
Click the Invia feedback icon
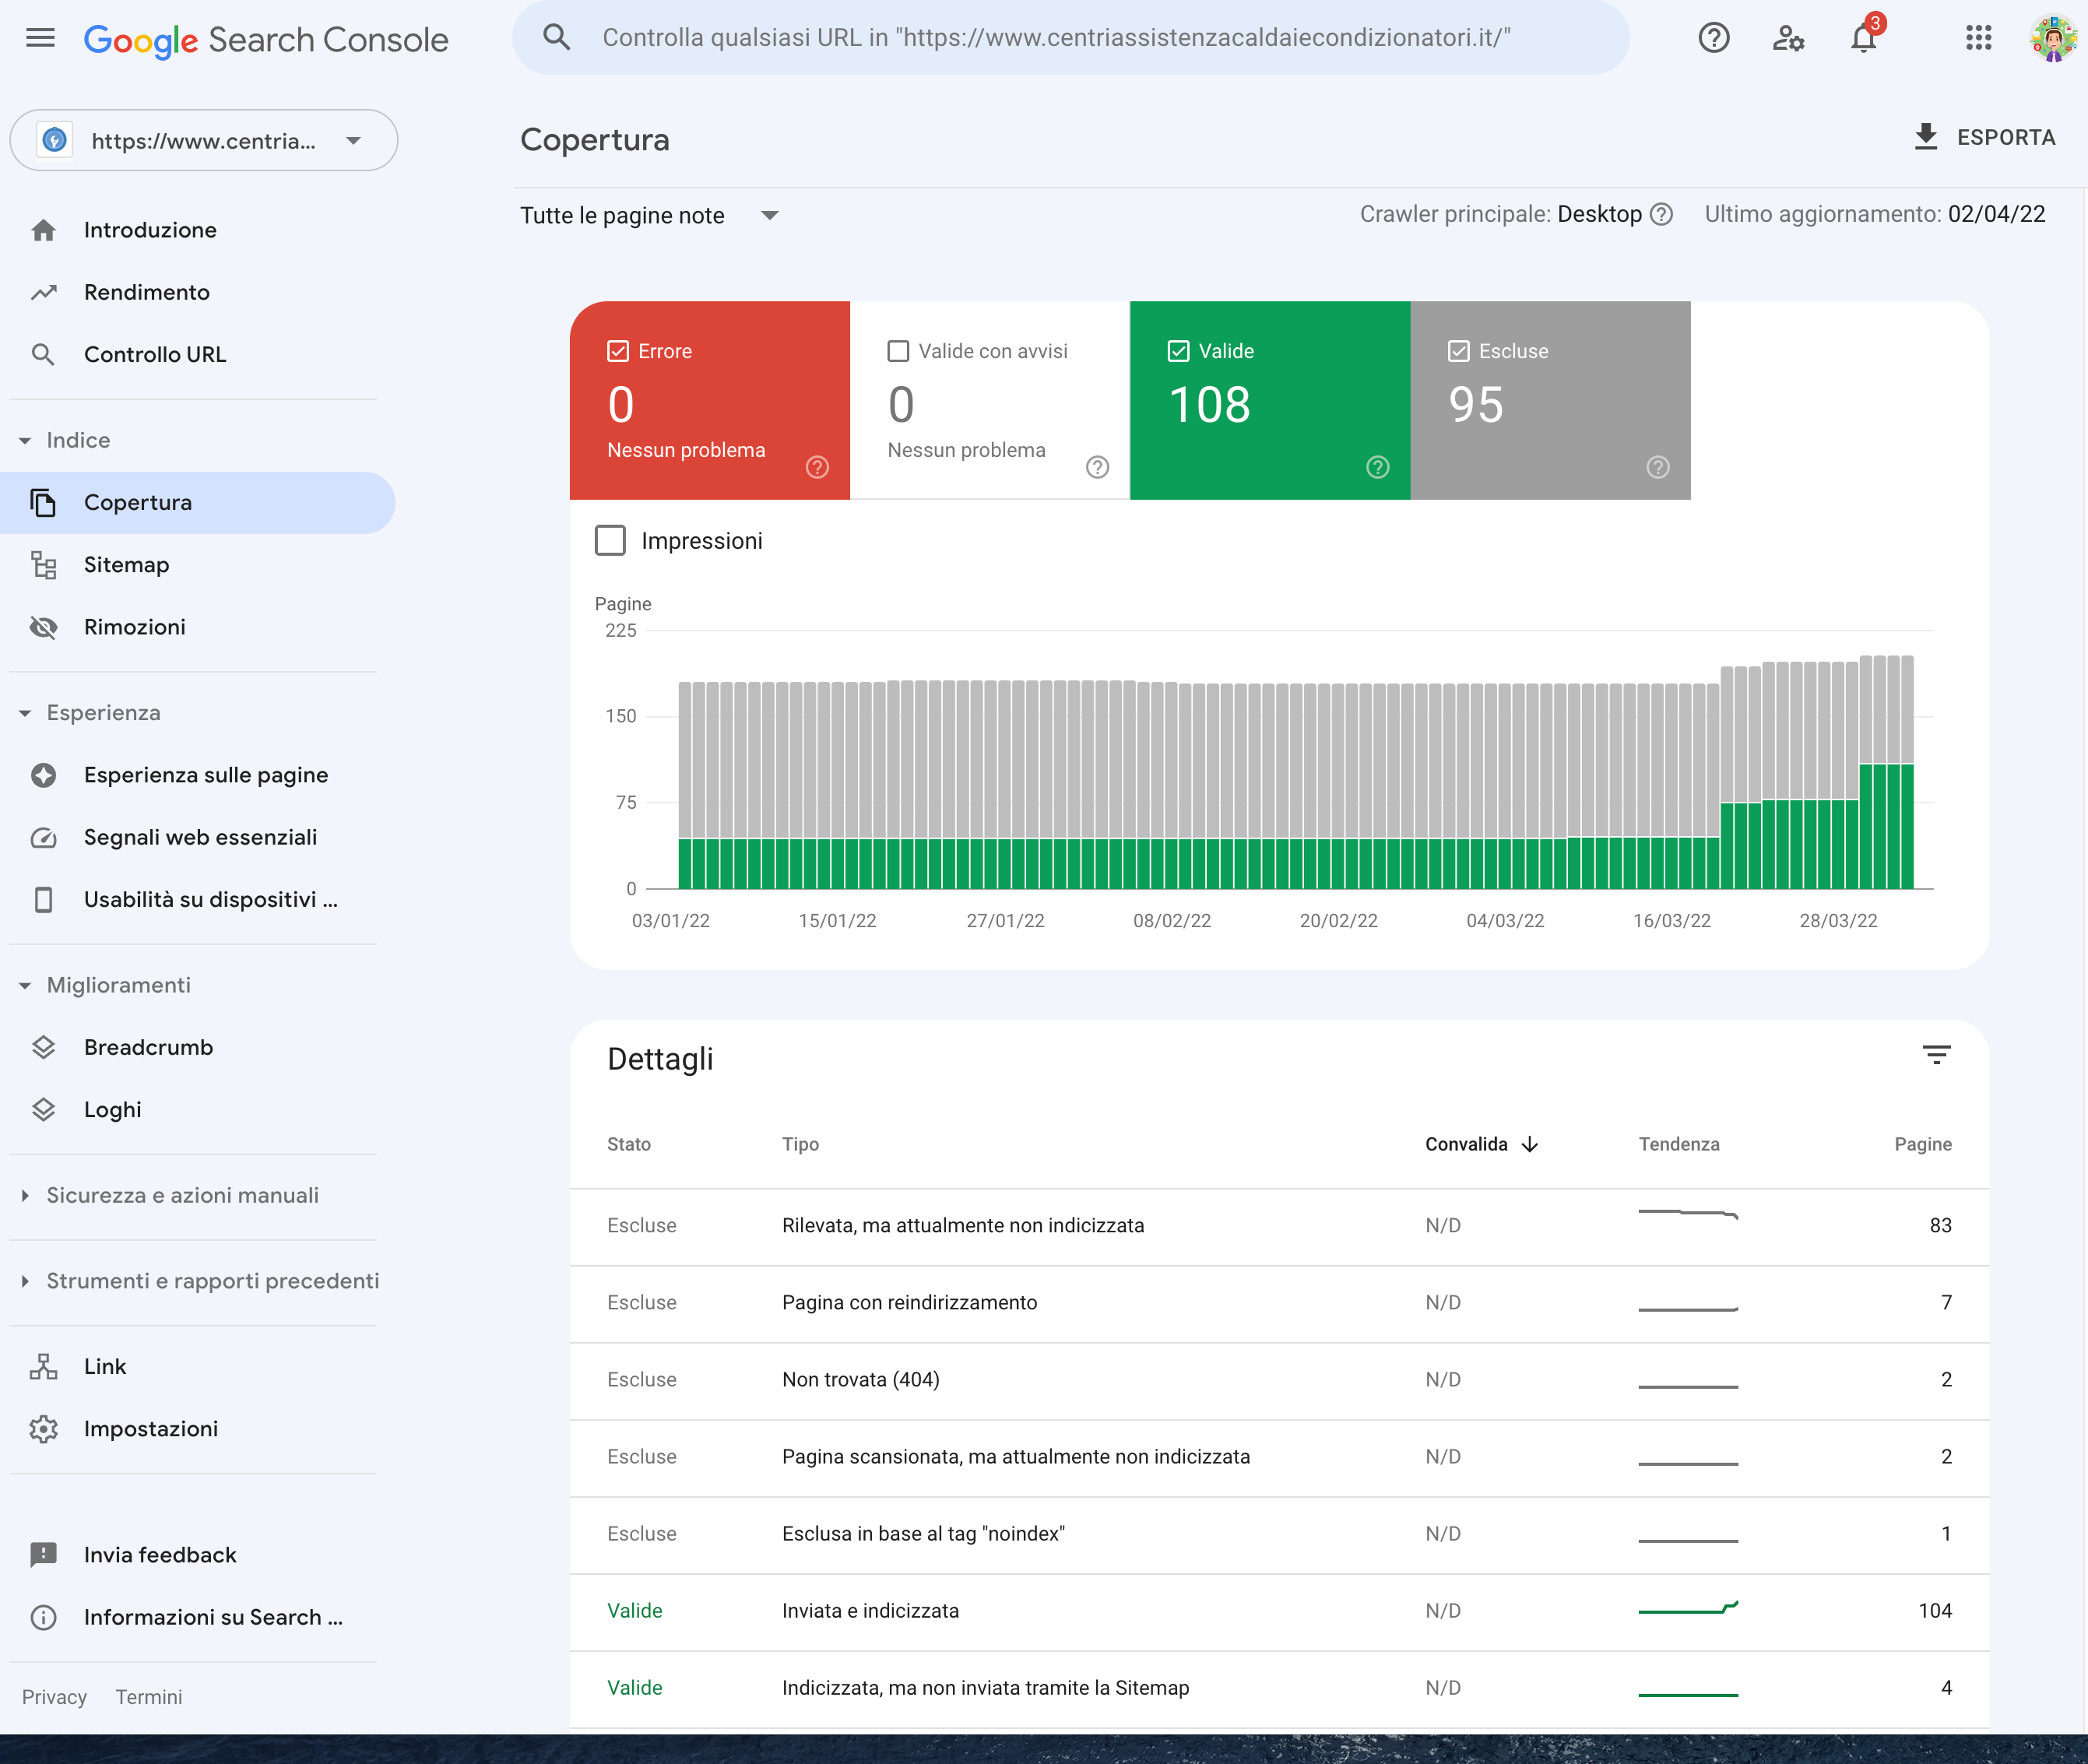43,1554
